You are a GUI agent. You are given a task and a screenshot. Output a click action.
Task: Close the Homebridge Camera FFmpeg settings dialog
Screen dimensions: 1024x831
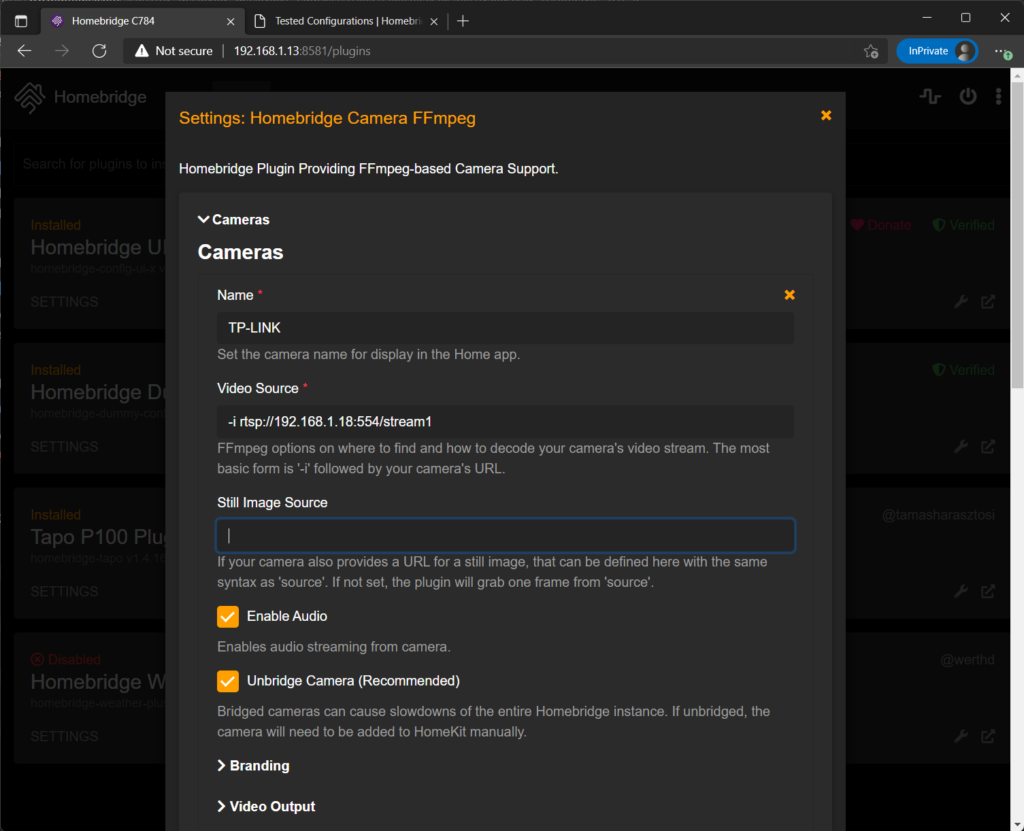coord(826,116)
